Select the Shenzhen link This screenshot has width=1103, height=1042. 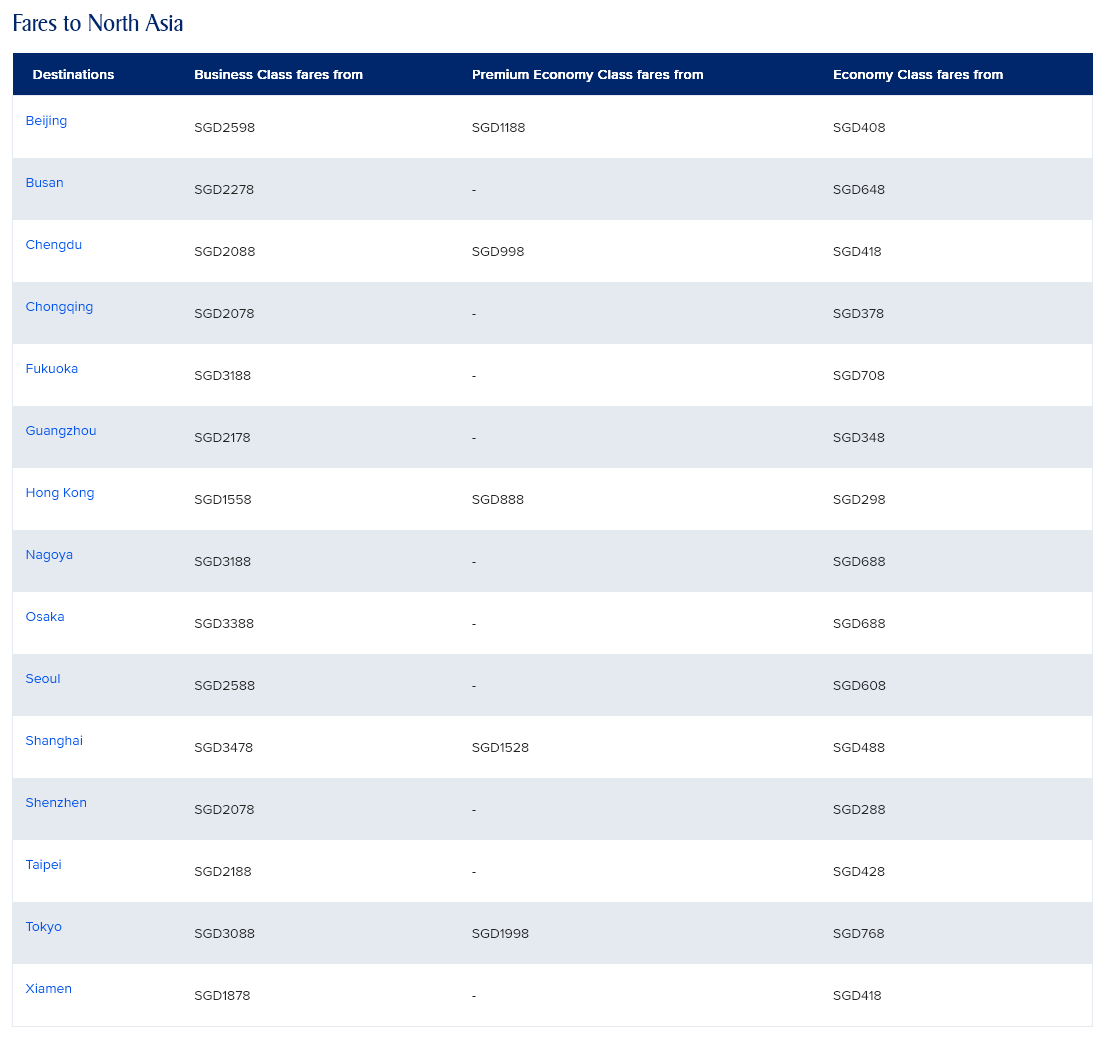(56, 803)
